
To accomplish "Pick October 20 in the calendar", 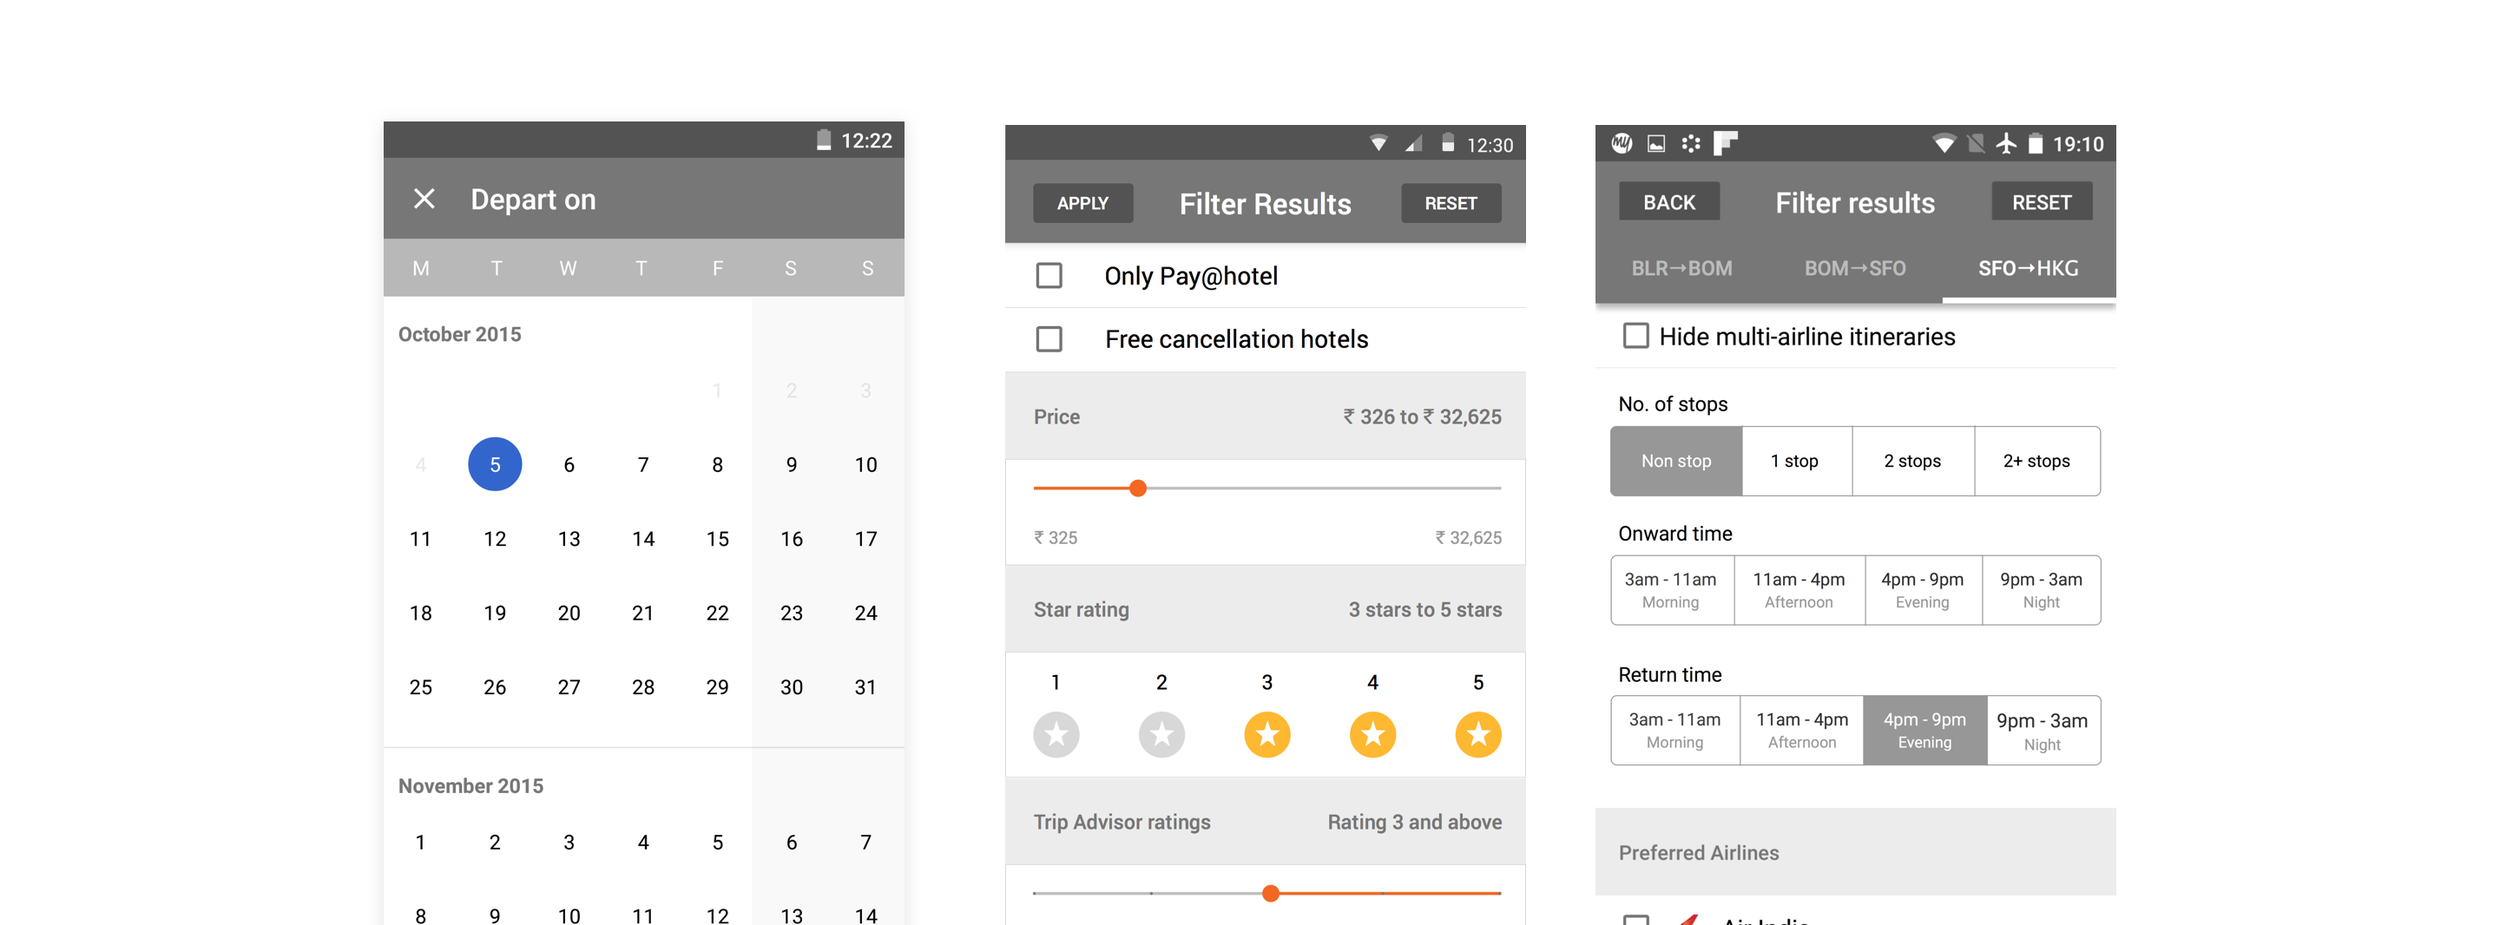I will click(569, 613).
